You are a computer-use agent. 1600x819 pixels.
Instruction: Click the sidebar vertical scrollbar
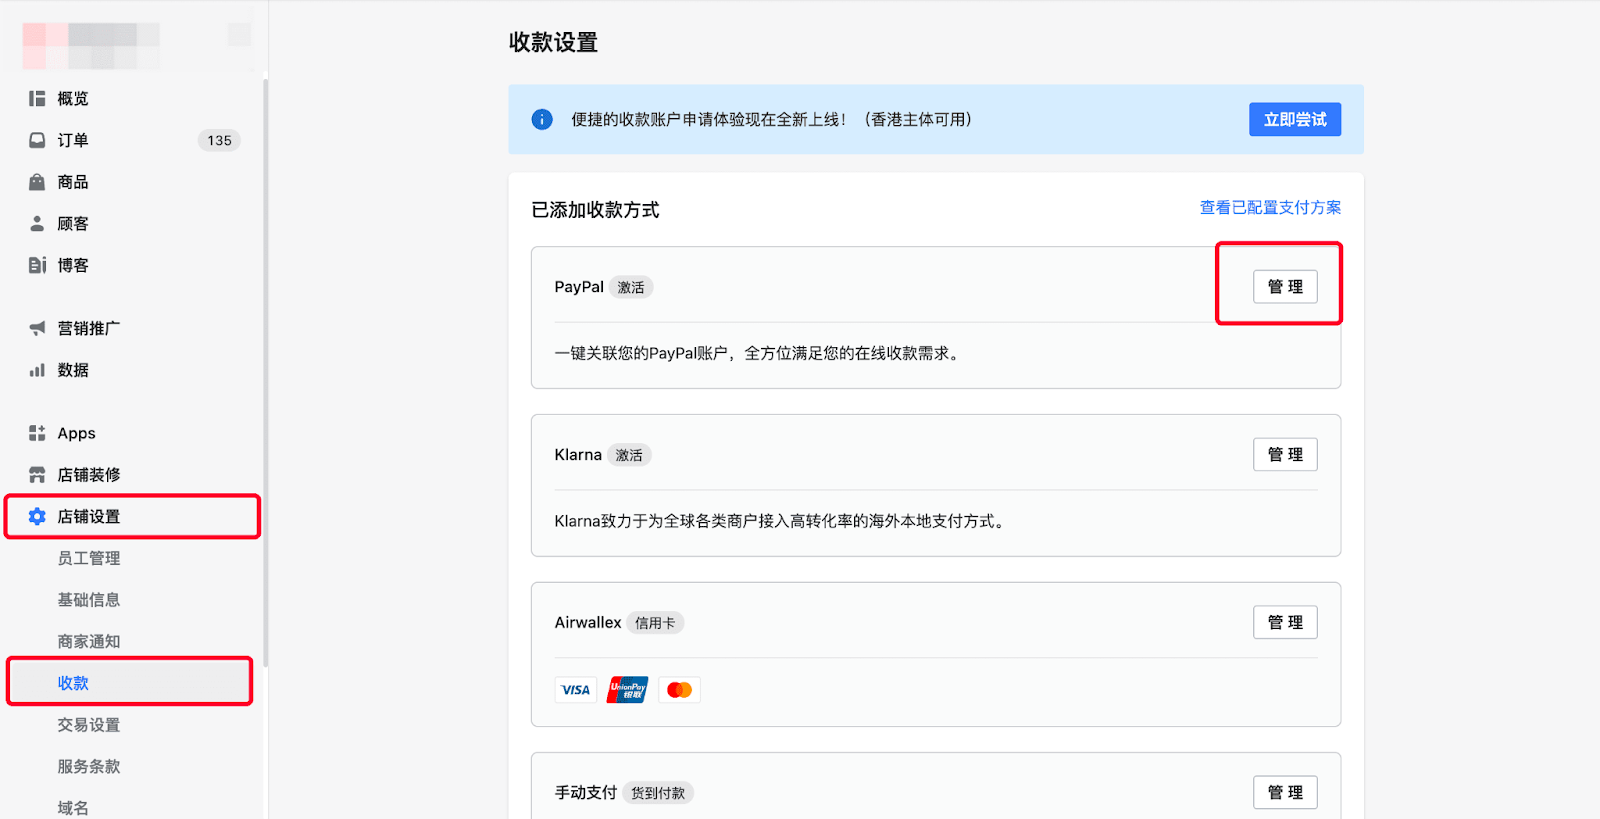(x=265, y=372)
